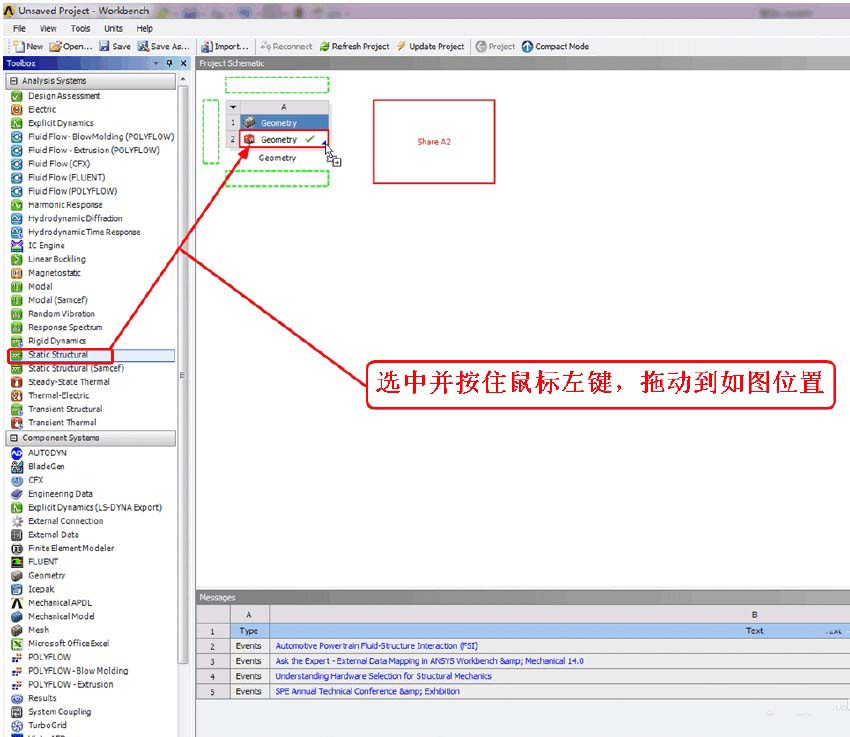Click the Import toolbar button

point(224,47)
